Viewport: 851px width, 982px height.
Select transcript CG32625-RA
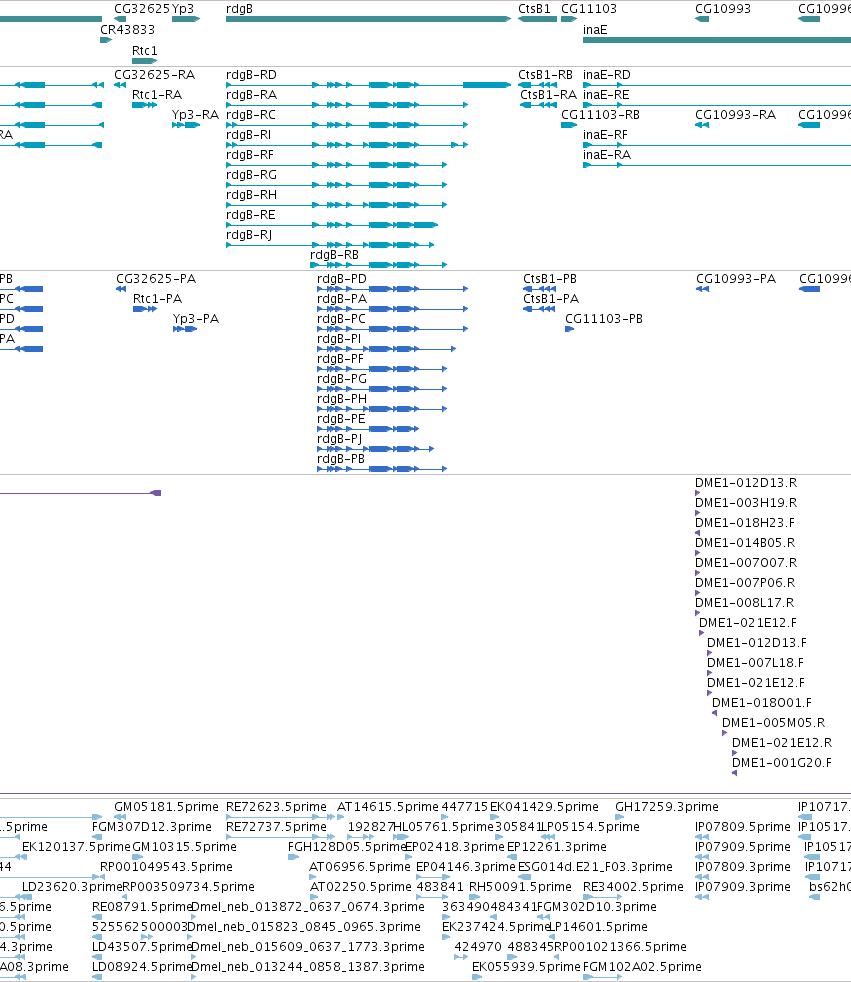pos(120,85)
